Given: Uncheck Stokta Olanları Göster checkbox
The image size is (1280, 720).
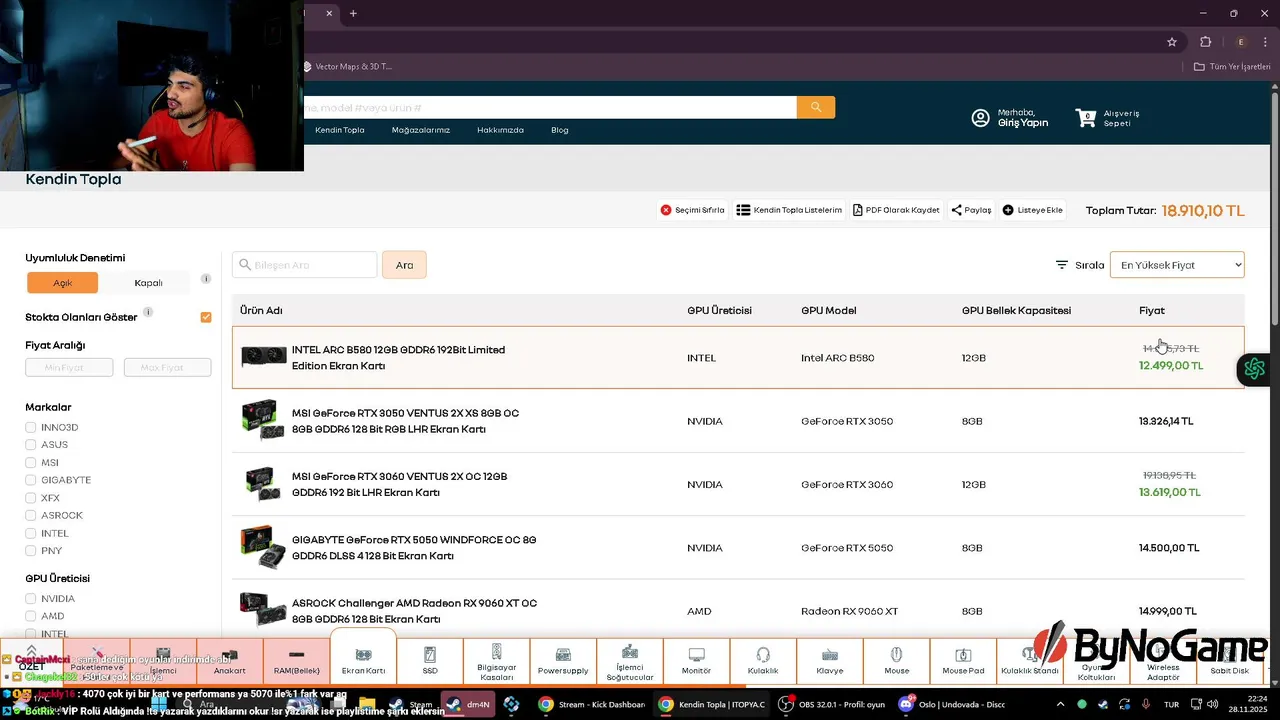Looking at the screenshot, I should [206, 317].
